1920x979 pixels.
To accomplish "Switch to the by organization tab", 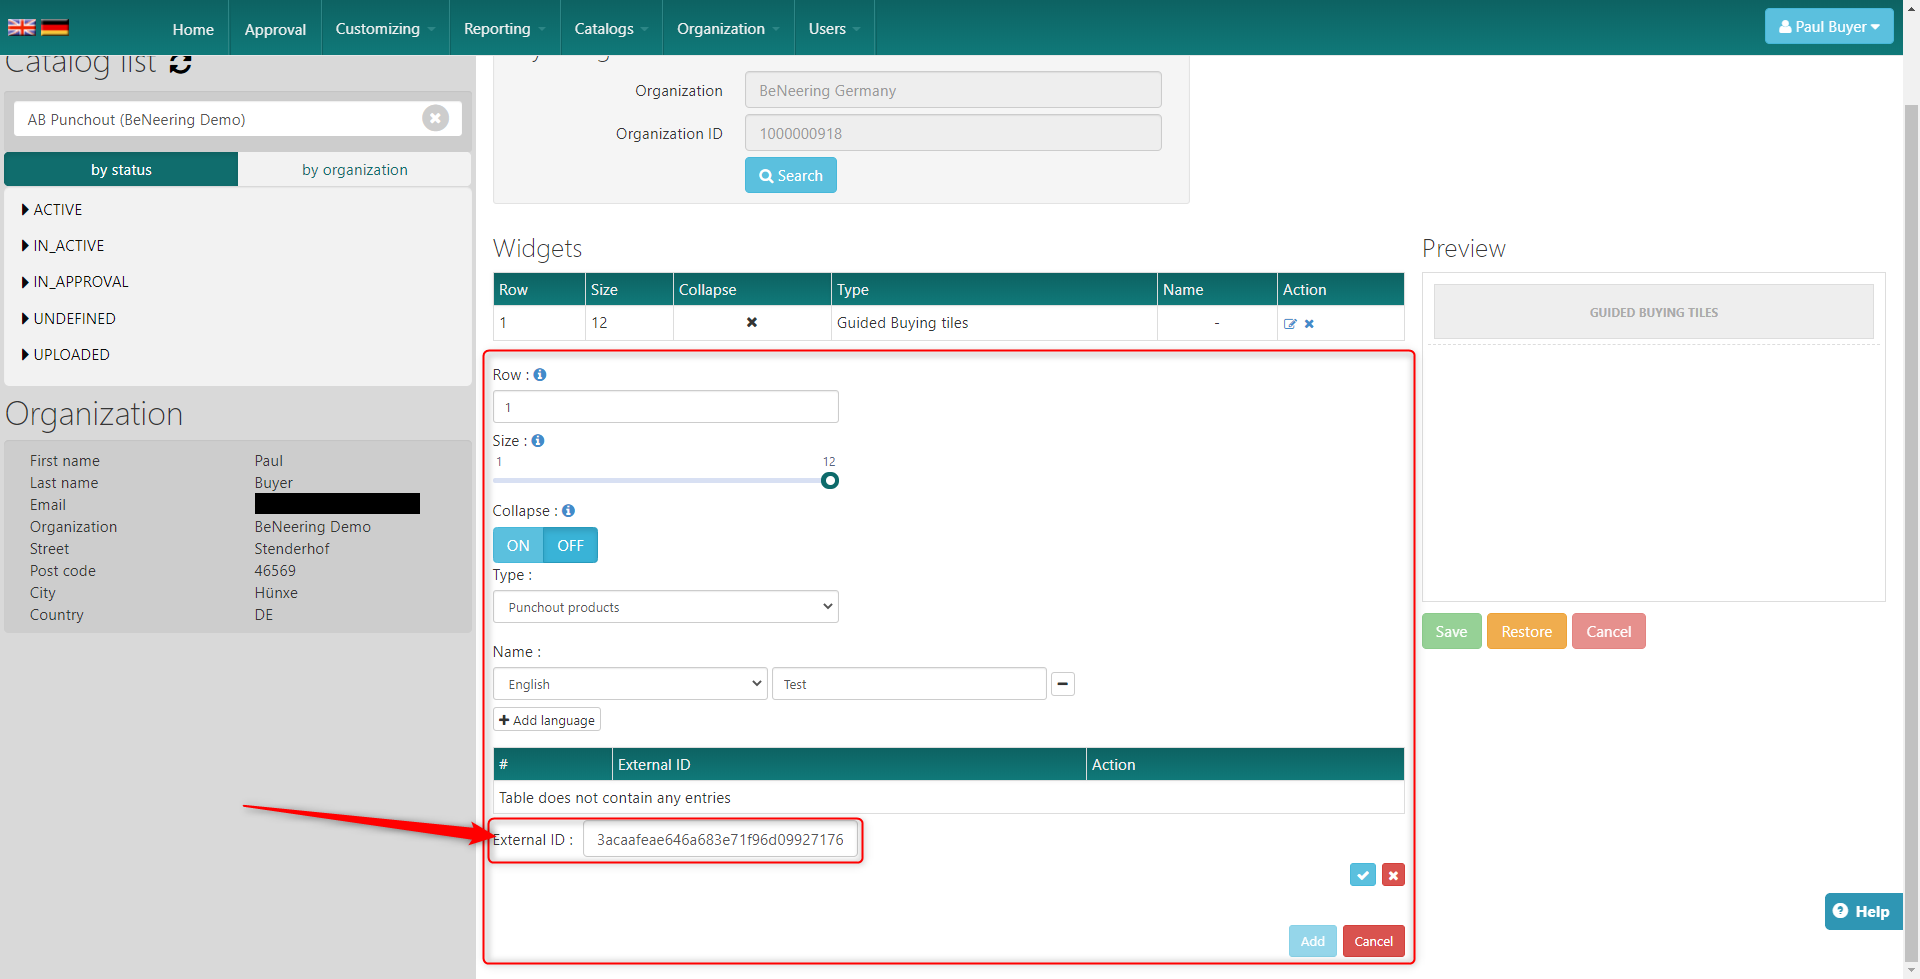I will [354, 170].
